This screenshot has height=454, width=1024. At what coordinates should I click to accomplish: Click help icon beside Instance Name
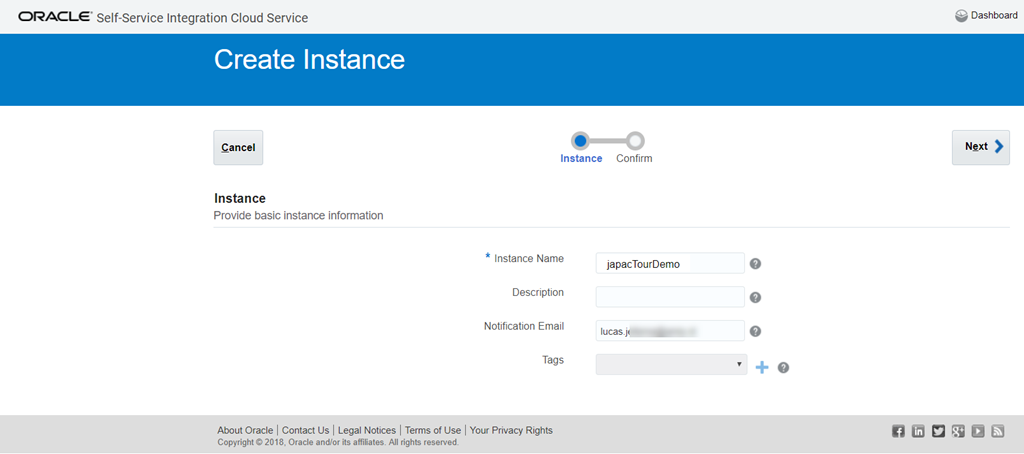coord(756,264)
